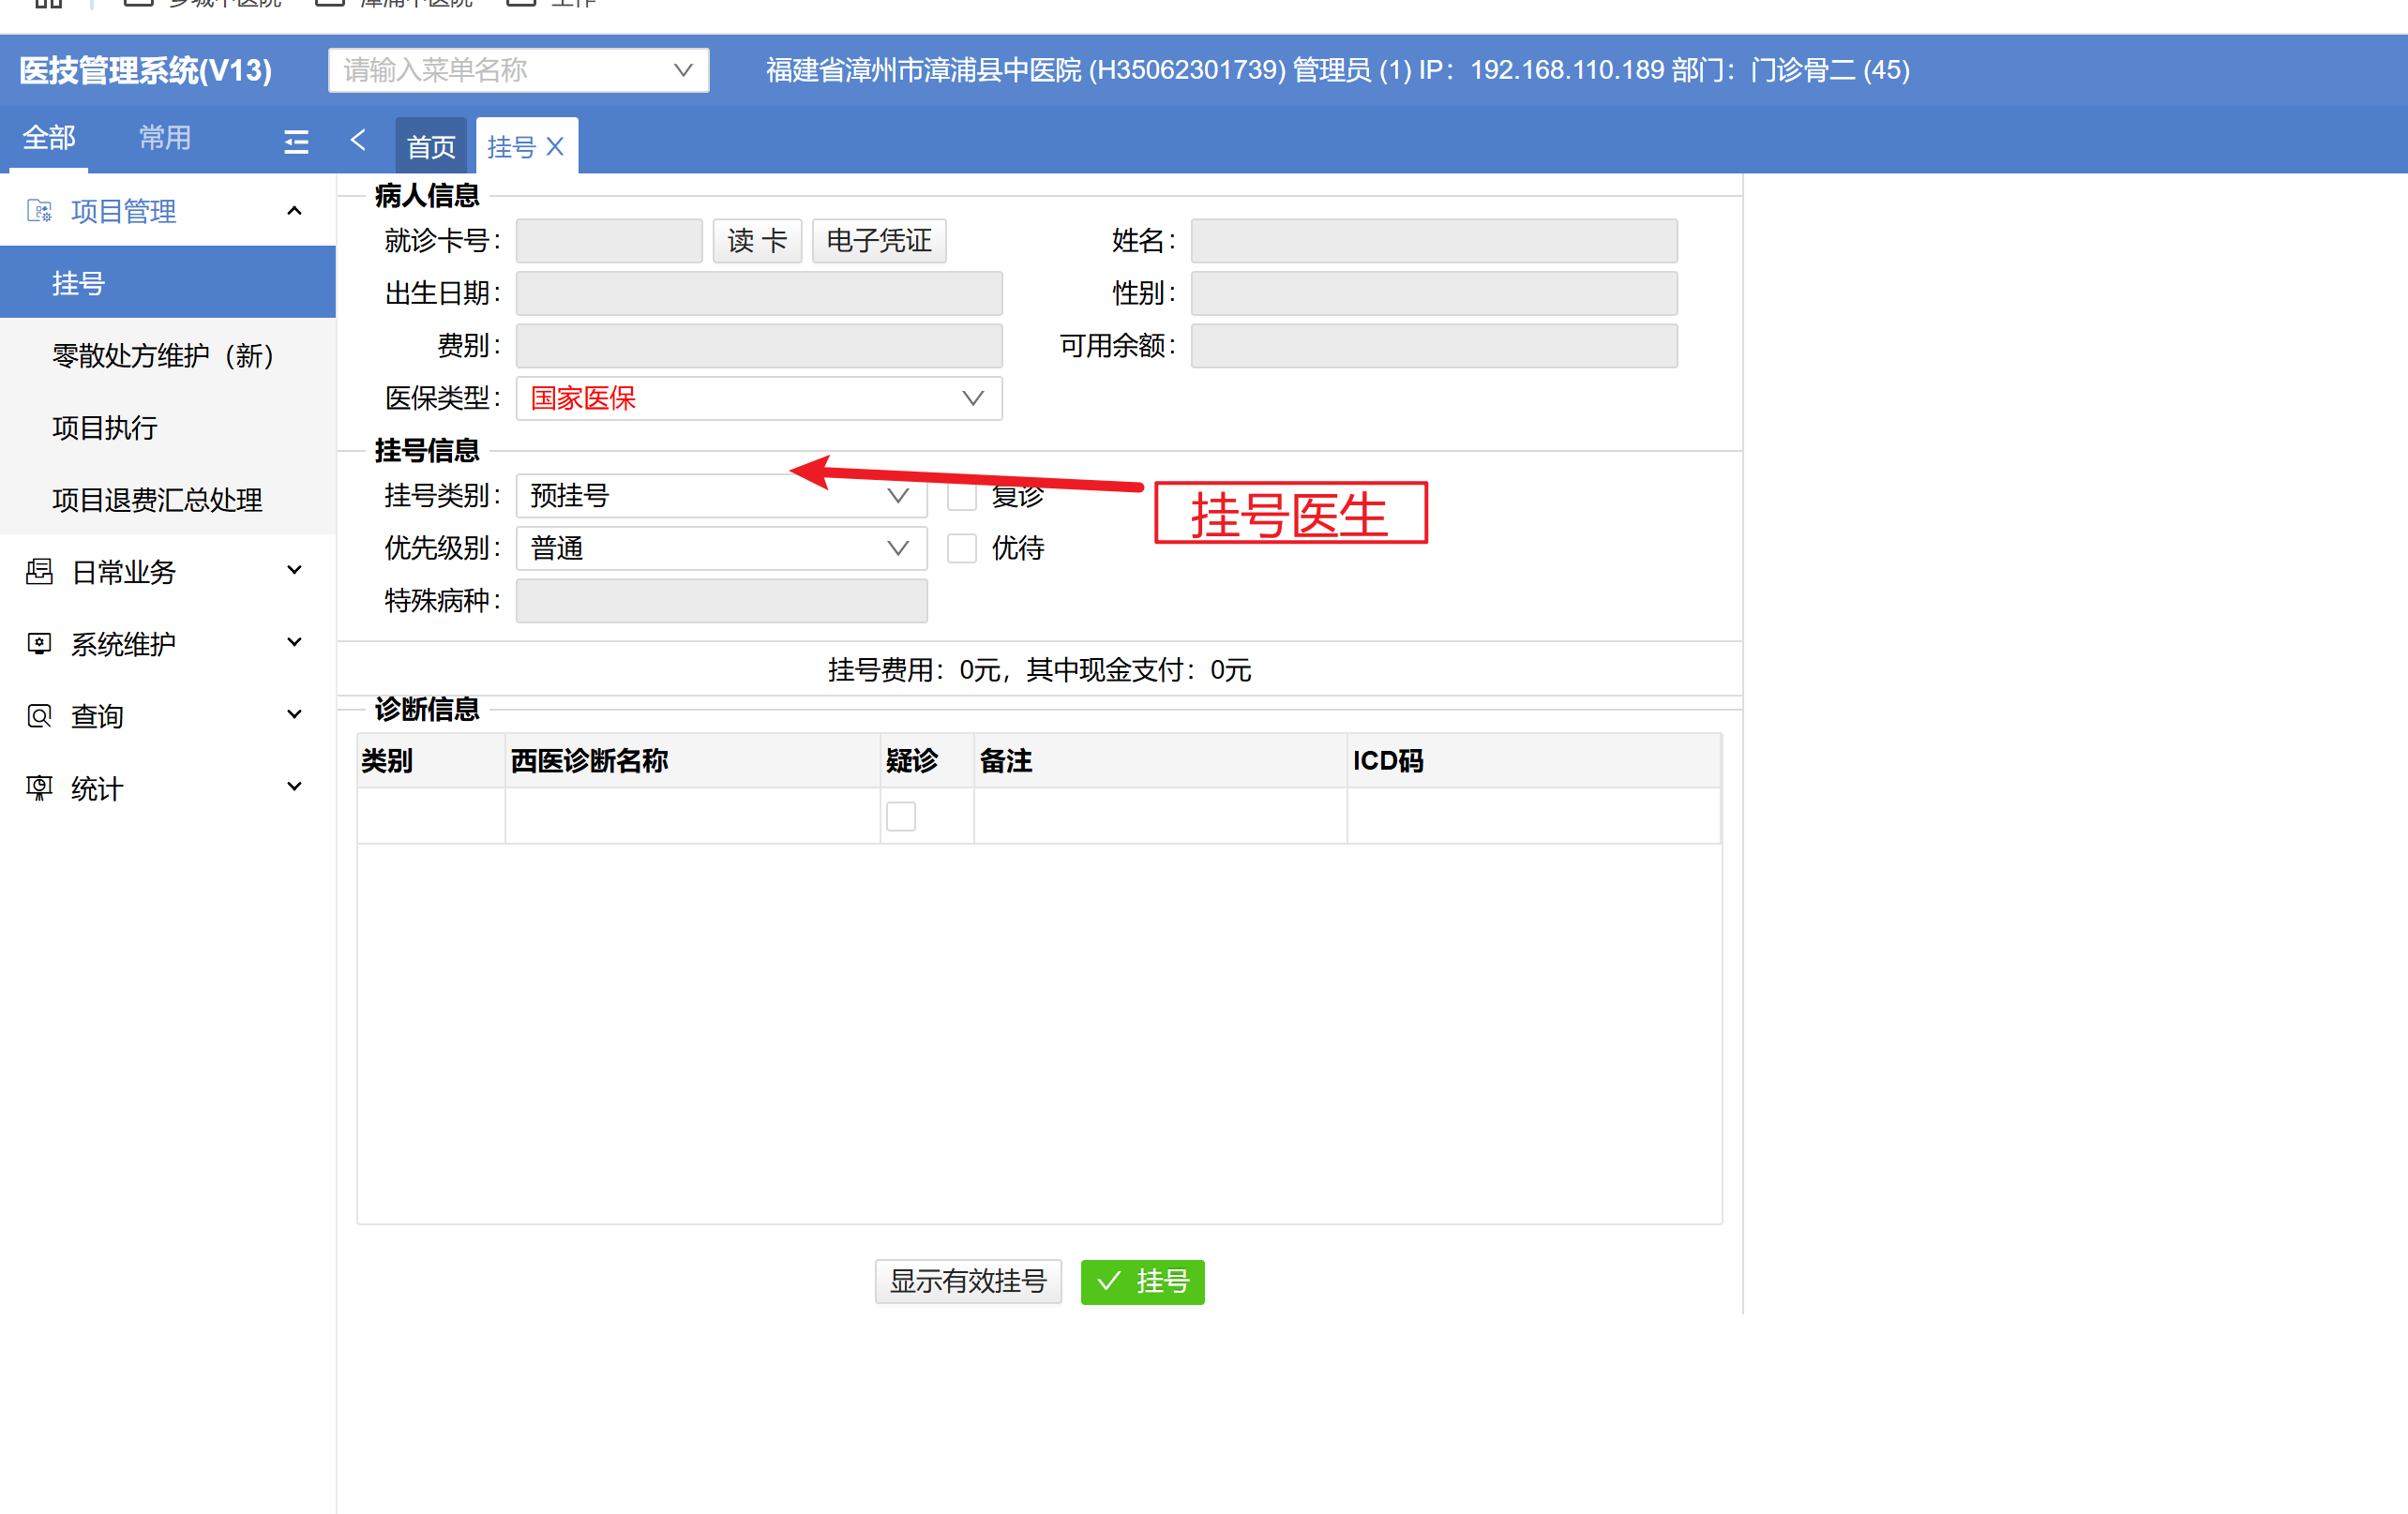Check the 优待 checkbox
This screenshot has width=2408, height=1514.
961,548
